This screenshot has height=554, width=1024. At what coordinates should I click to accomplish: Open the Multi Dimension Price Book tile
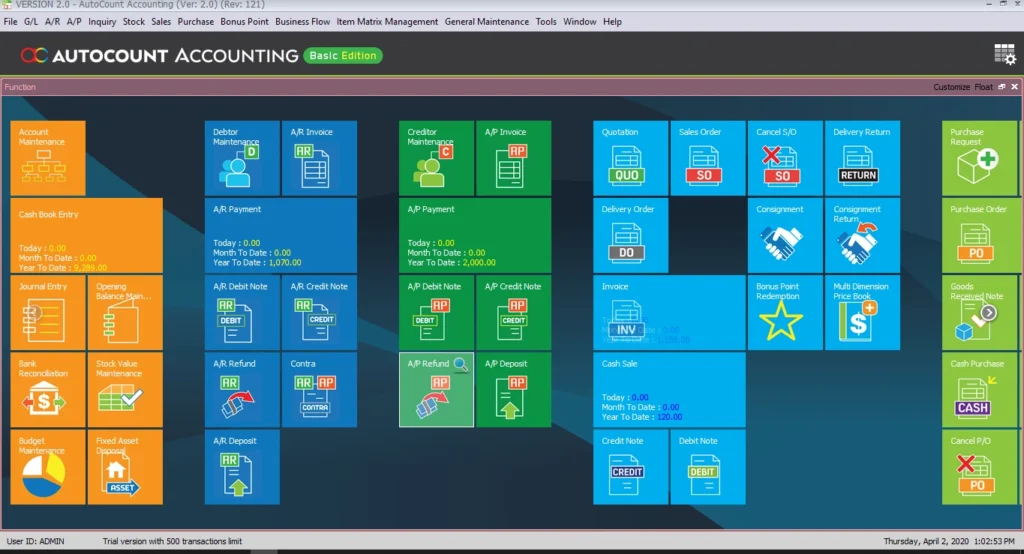[862, 312]
